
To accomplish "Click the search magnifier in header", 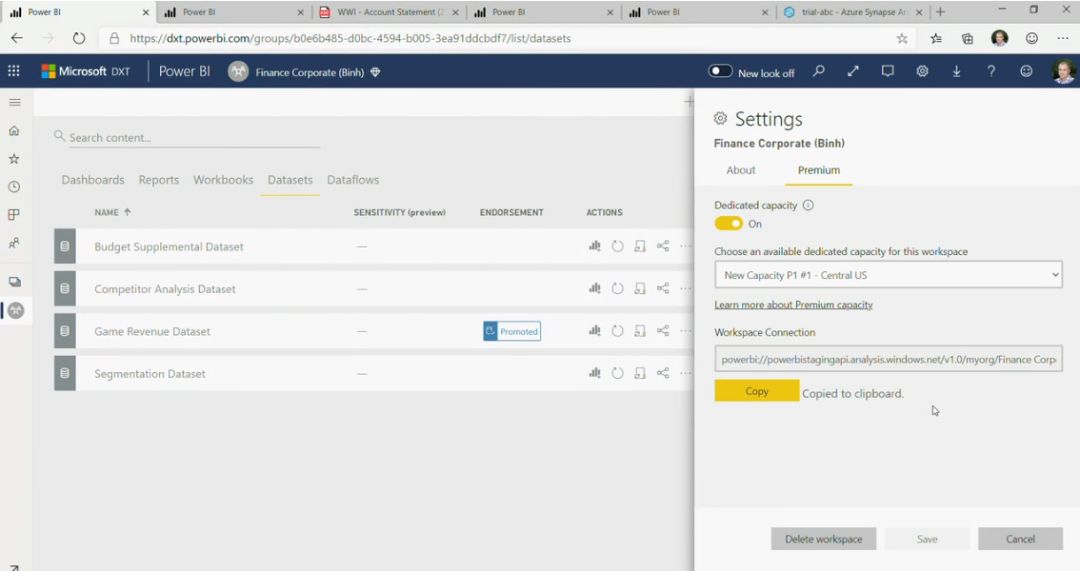I will (x=818, y=71).
